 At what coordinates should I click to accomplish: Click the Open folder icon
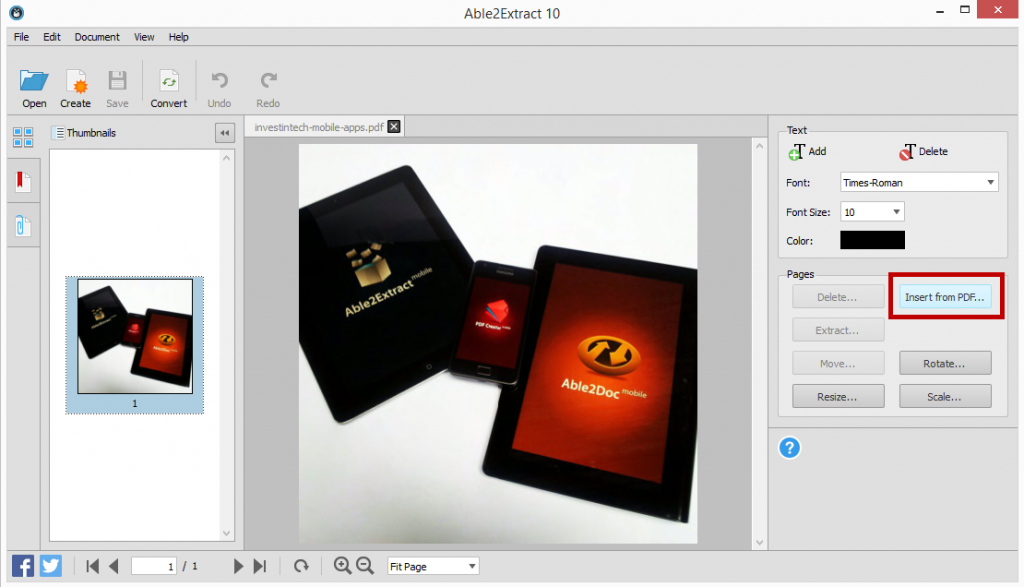34,81
